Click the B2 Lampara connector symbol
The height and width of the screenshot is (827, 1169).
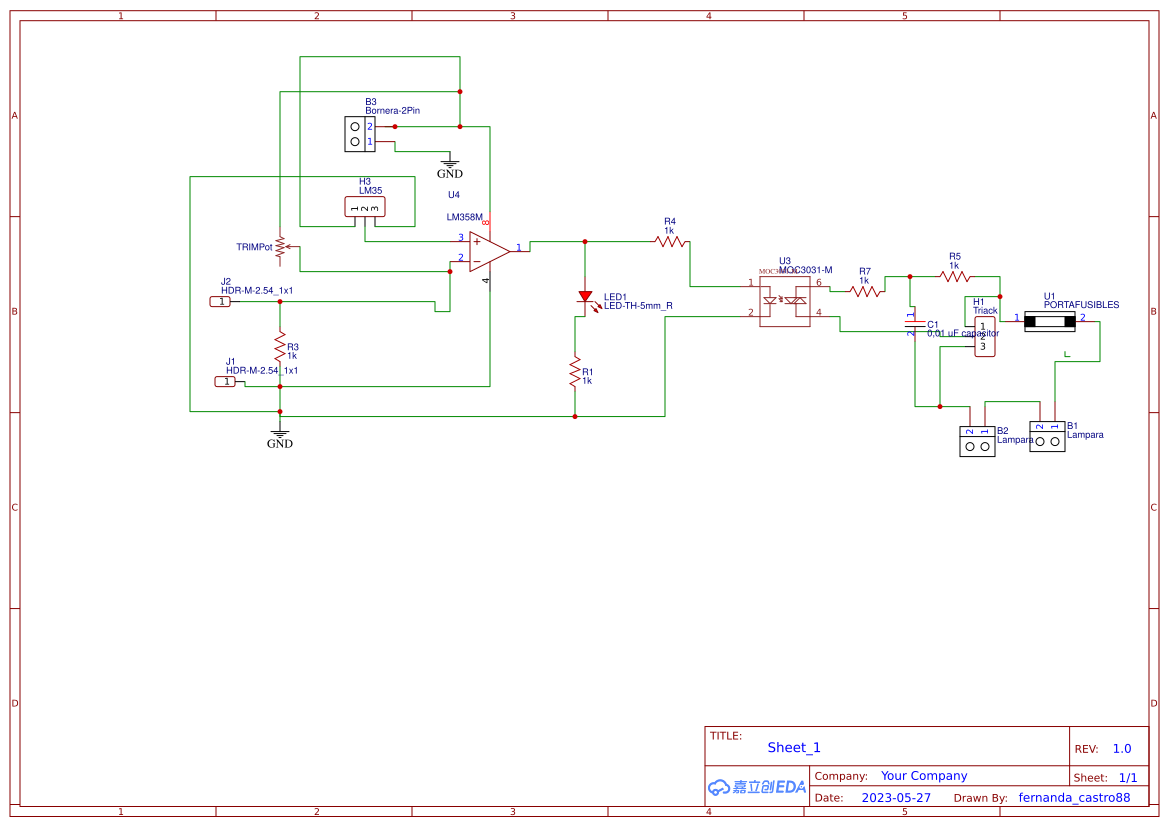977,442
